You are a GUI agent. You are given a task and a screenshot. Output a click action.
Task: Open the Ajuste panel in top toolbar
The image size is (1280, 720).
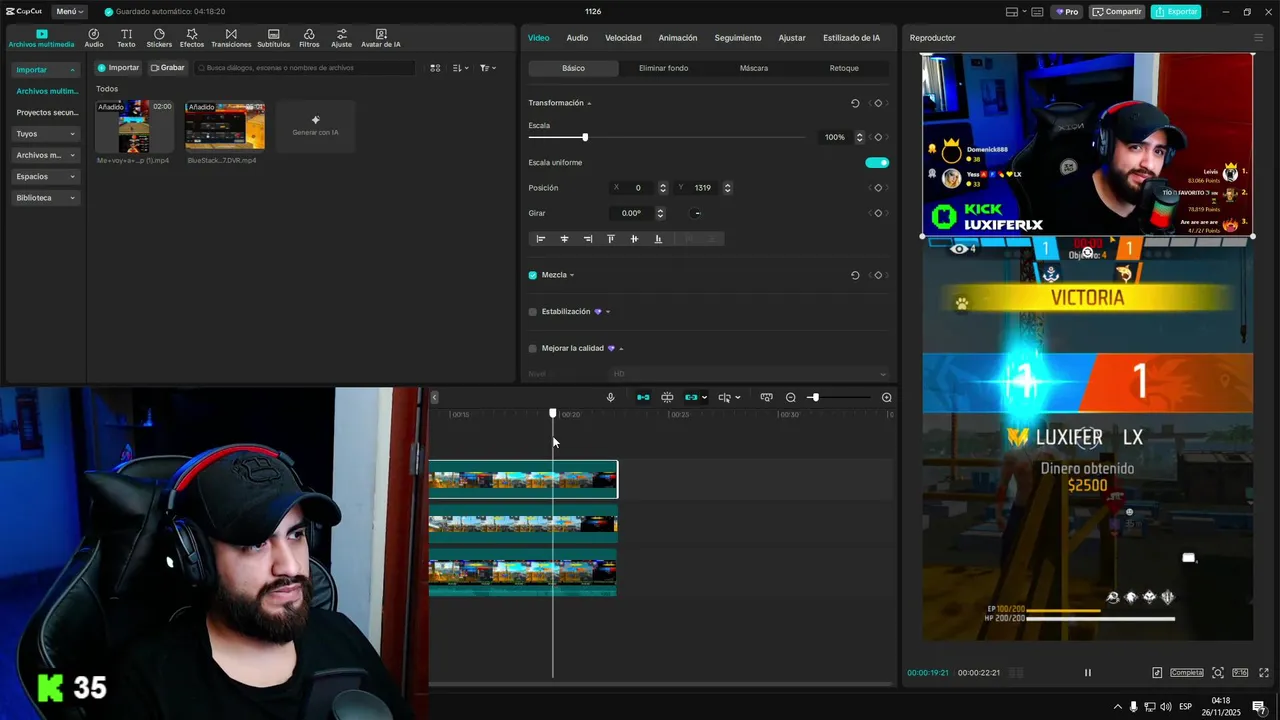[x=341, y=38]
